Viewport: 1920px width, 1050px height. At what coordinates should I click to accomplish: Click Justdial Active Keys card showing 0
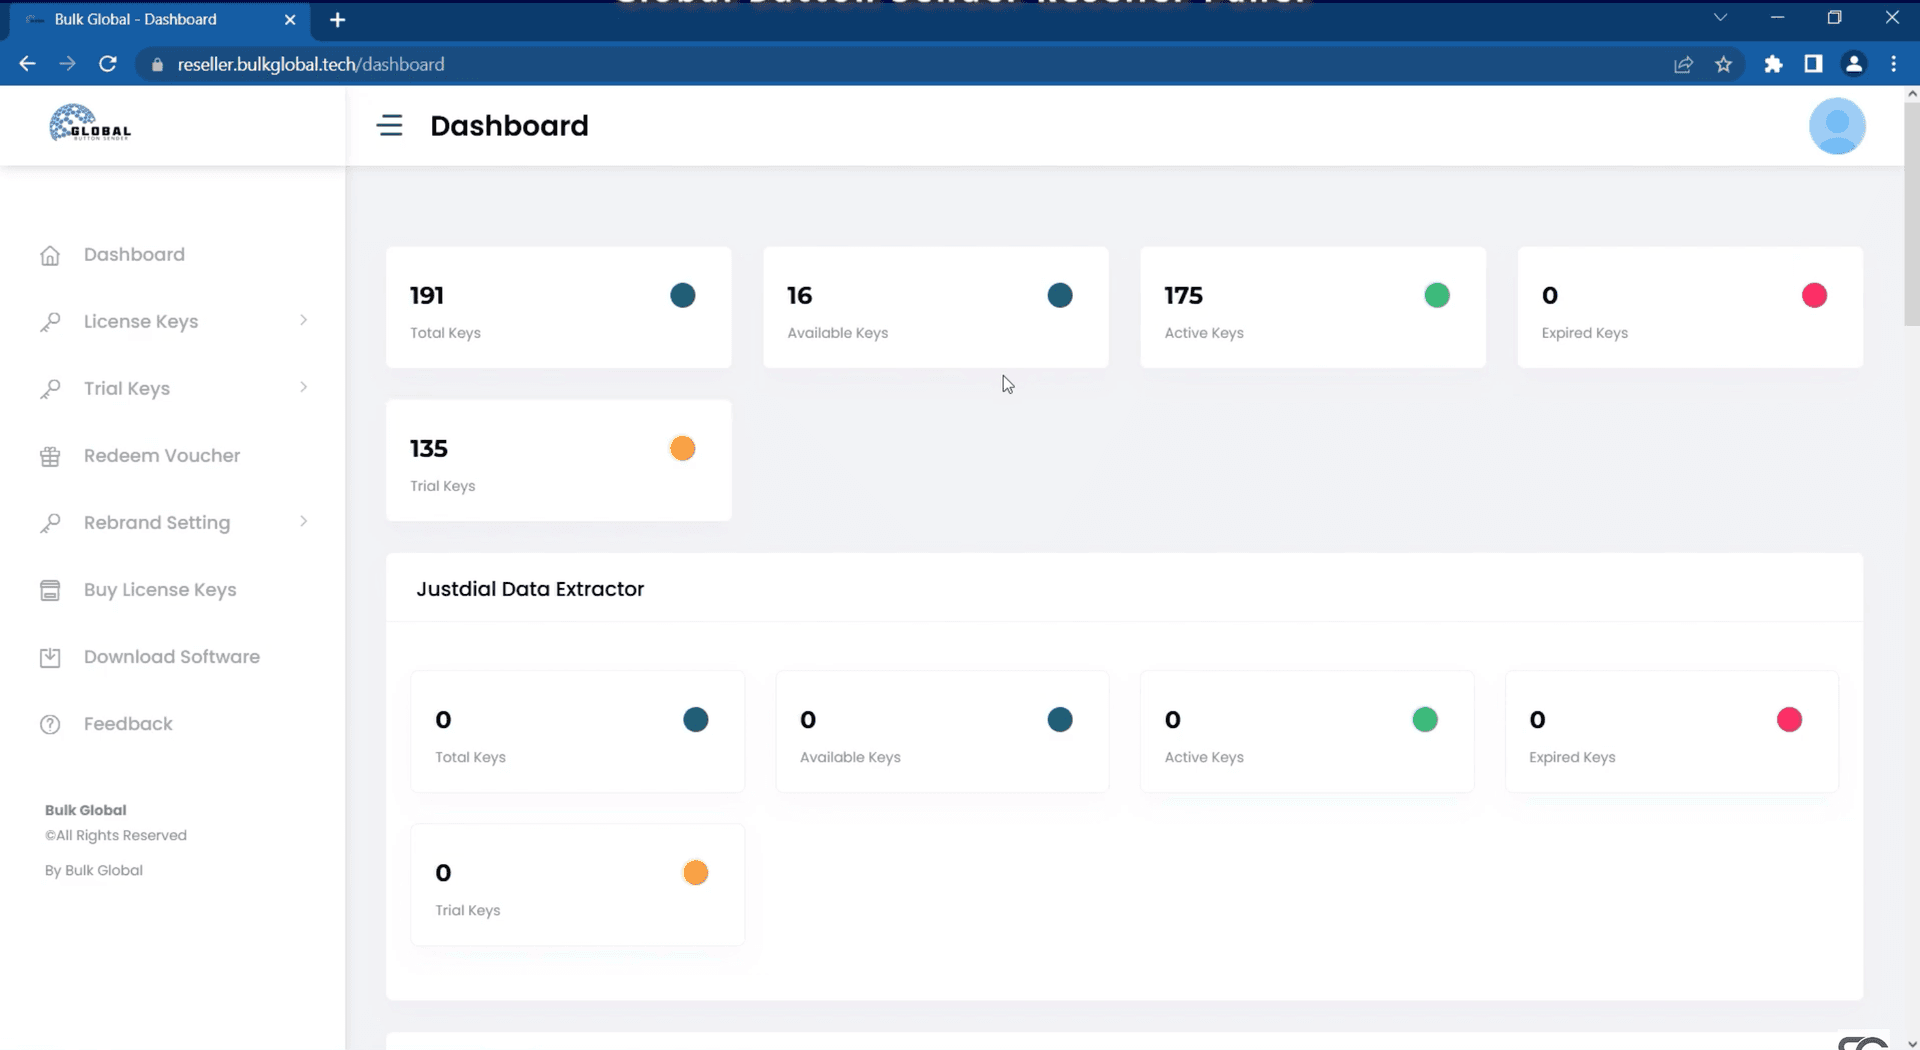[x=1307, y=731]
